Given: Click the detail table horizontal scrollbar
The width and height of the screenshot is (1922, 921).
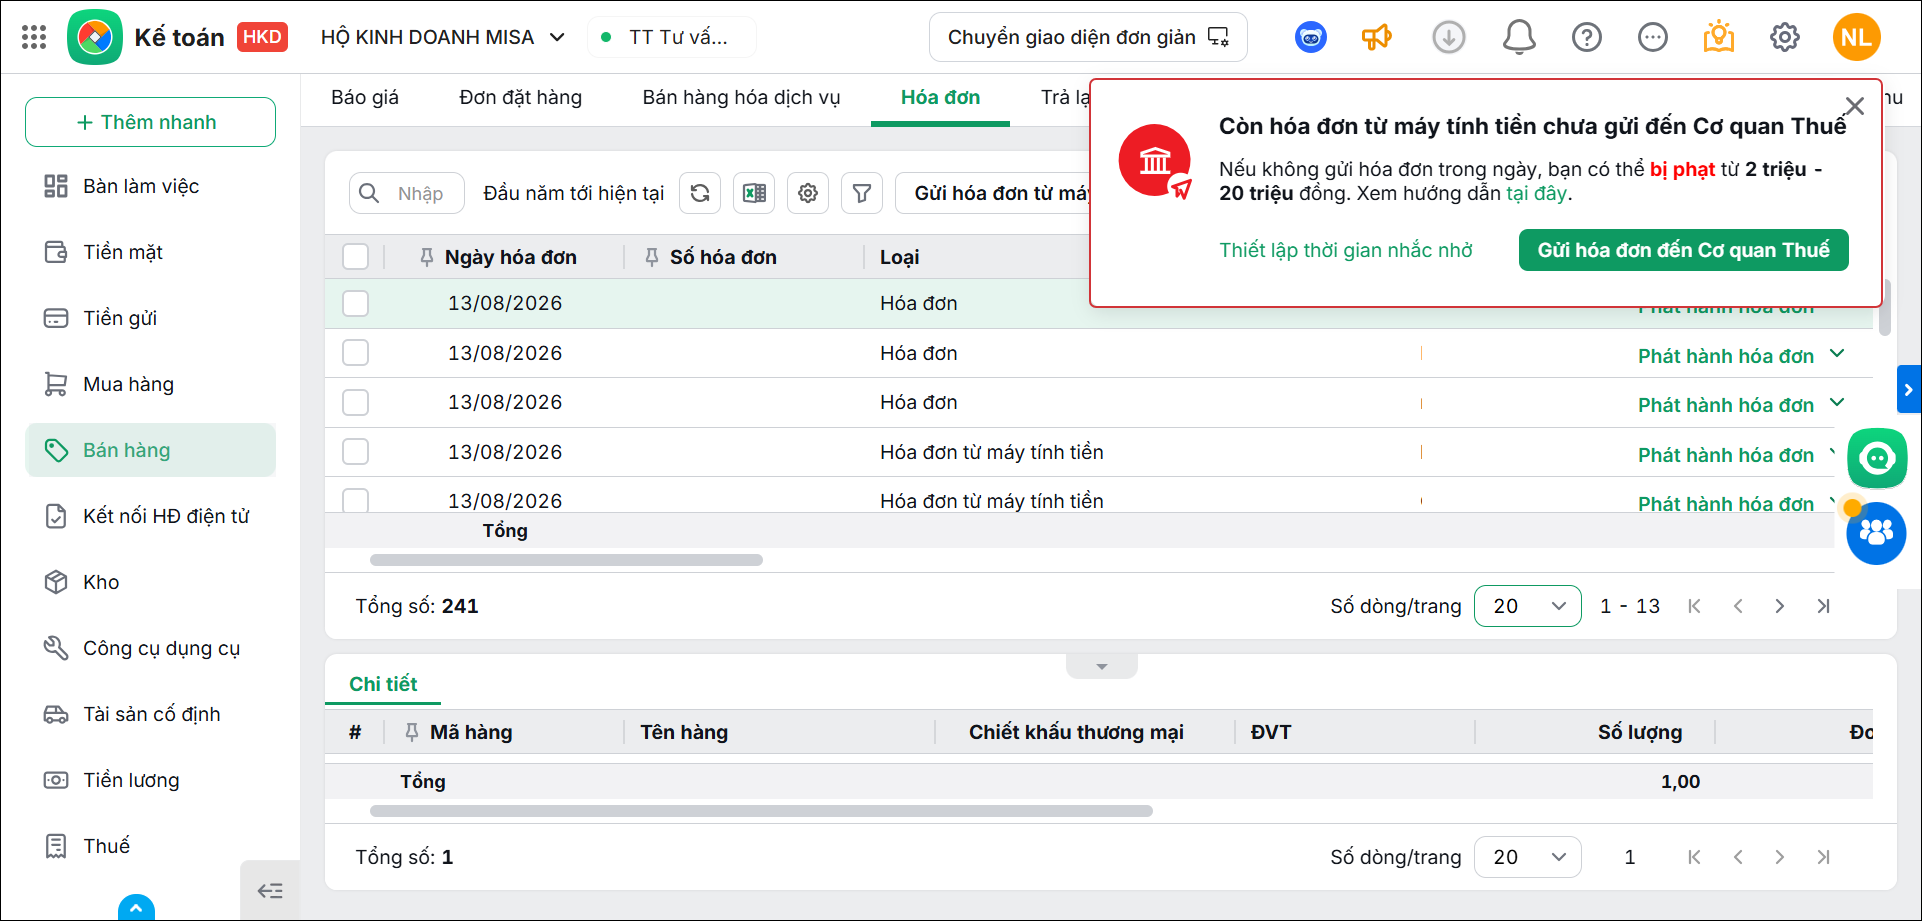Looking at the screenshot, I should 761,811.
